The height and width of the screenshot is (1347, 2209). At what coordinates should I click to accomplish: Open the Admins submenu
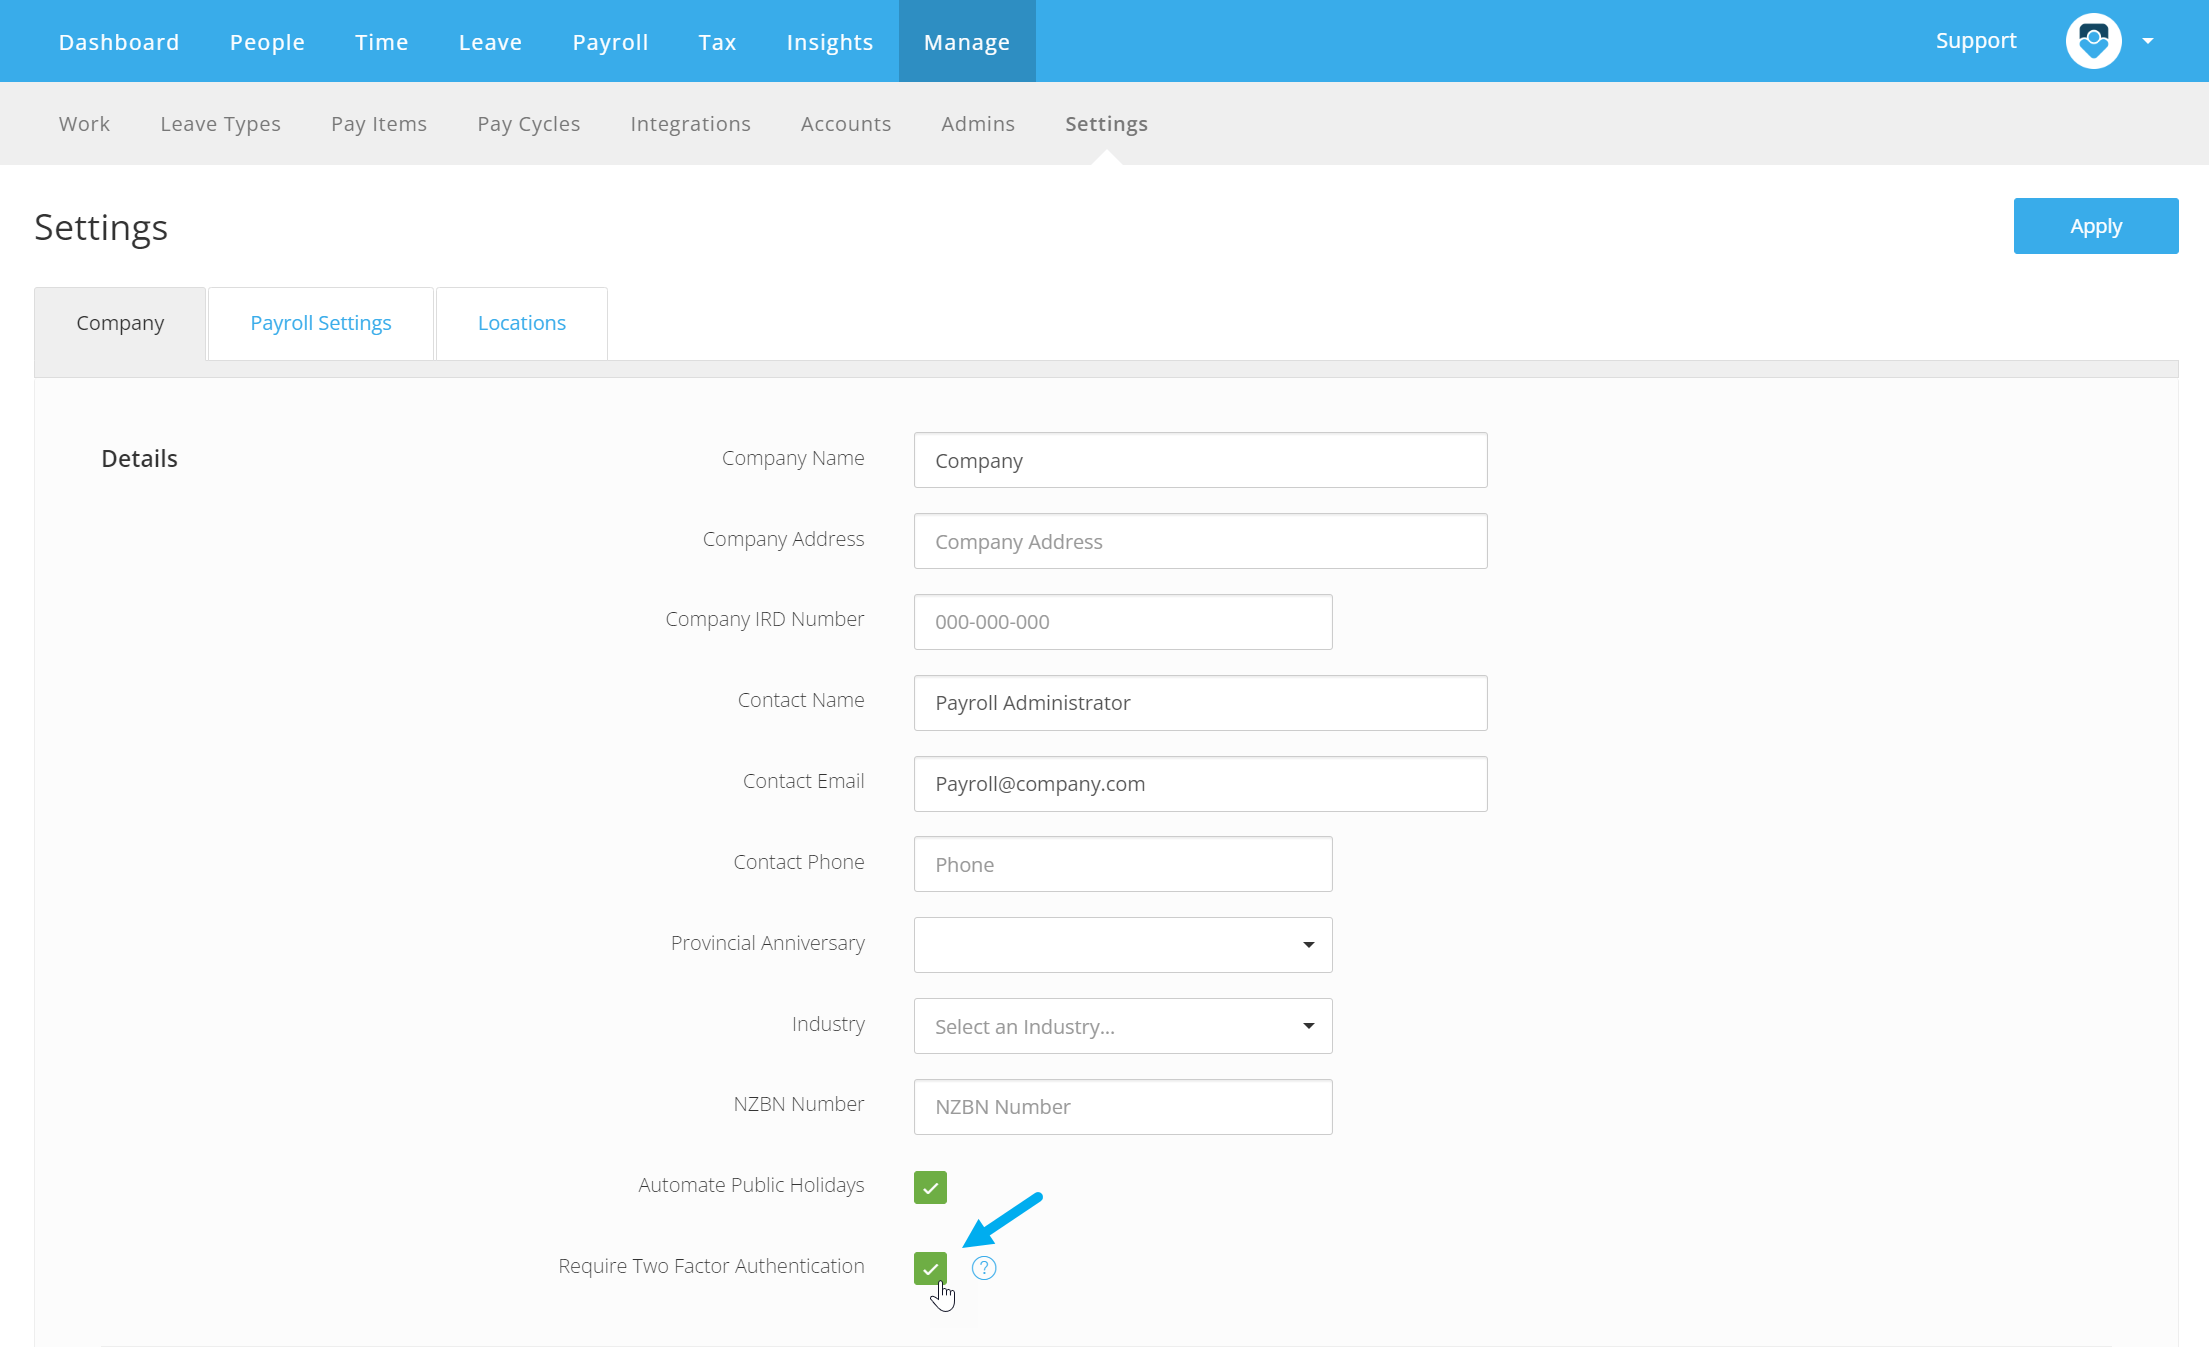(x=978, y=124)
